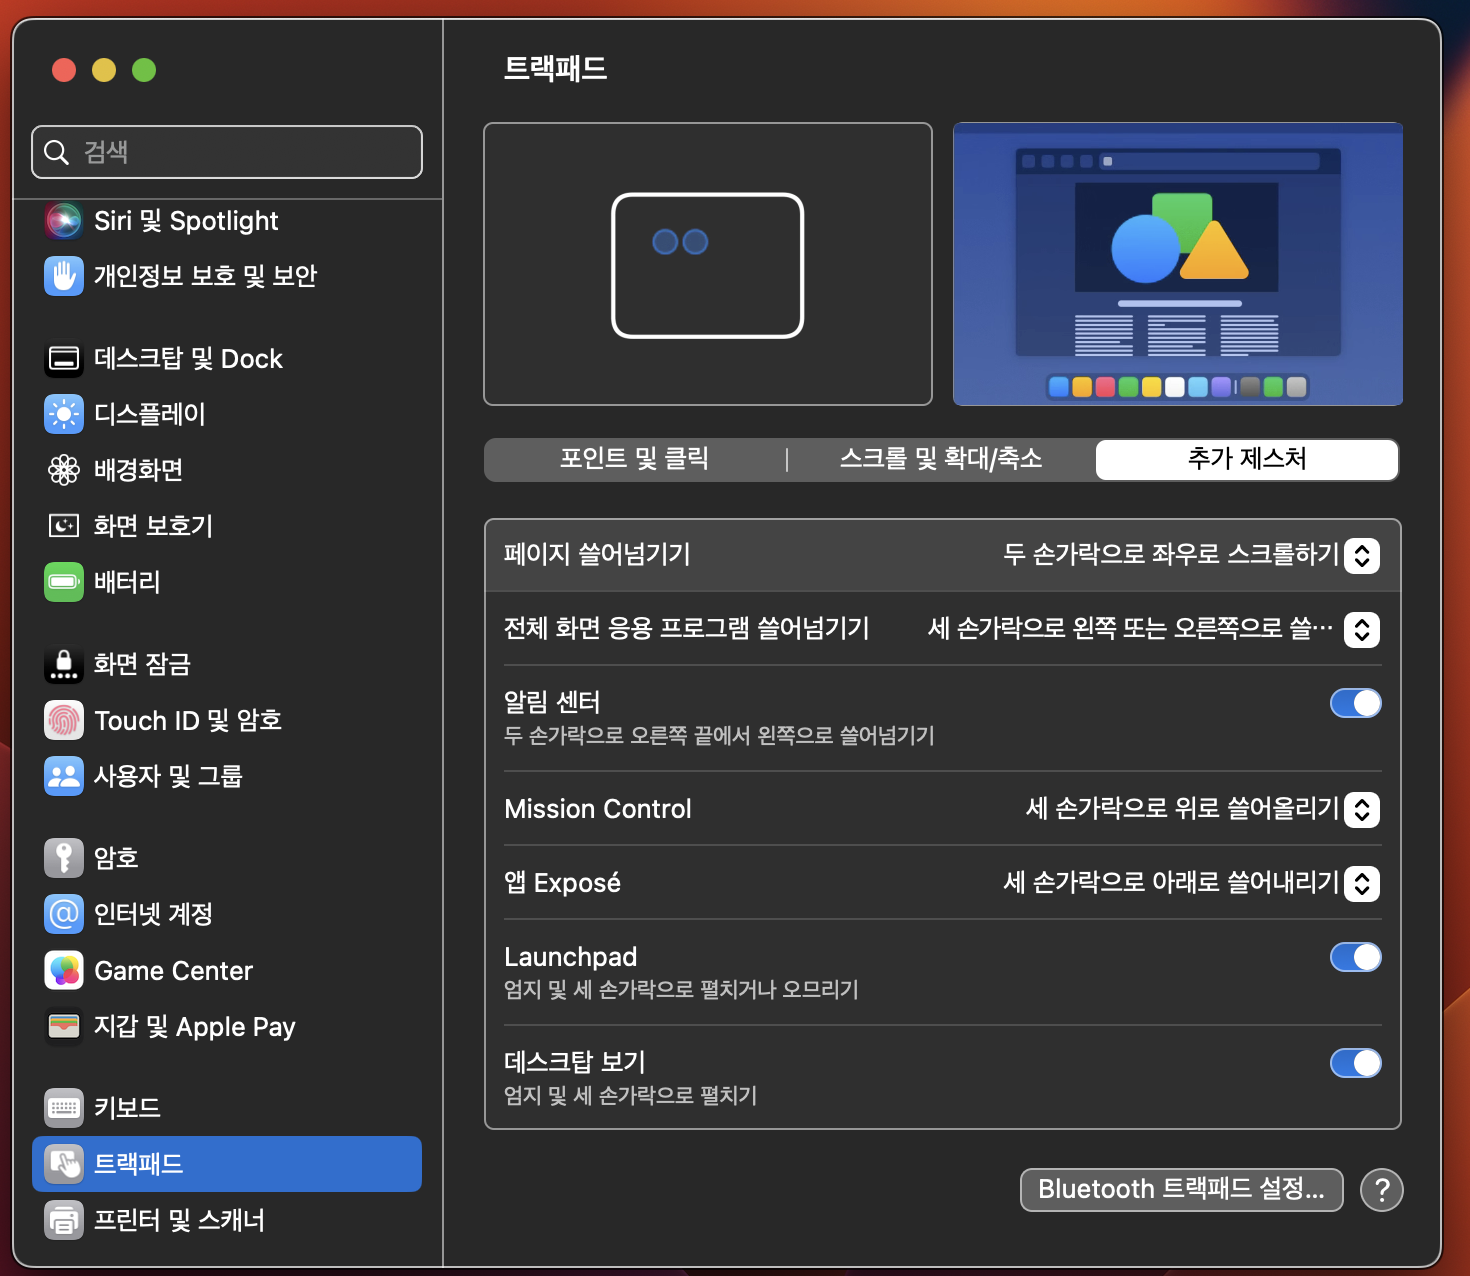Viewport: 1470px width, 1276px height.
Task: Select the 화면 잠금 text in sidebar
Action: [x=142, y=664]
